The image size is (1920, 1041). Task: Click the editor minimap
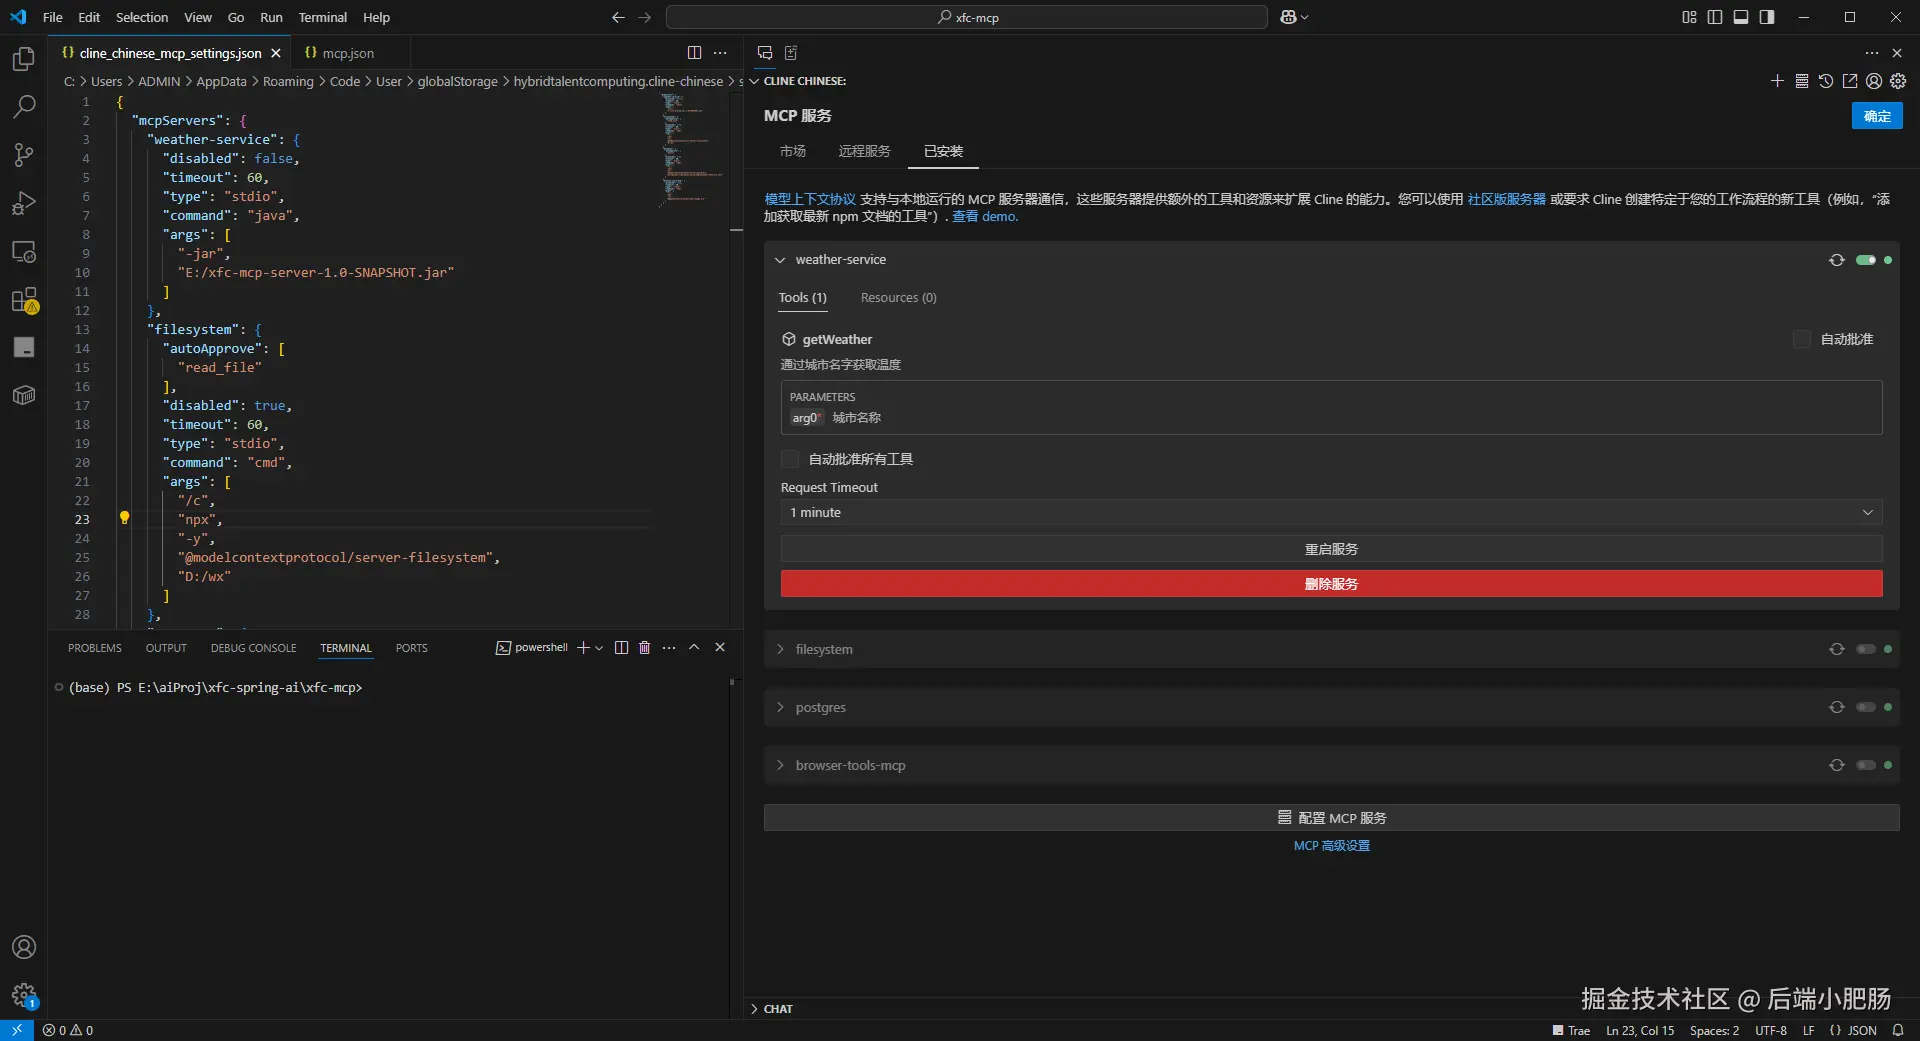coord(692,150)
